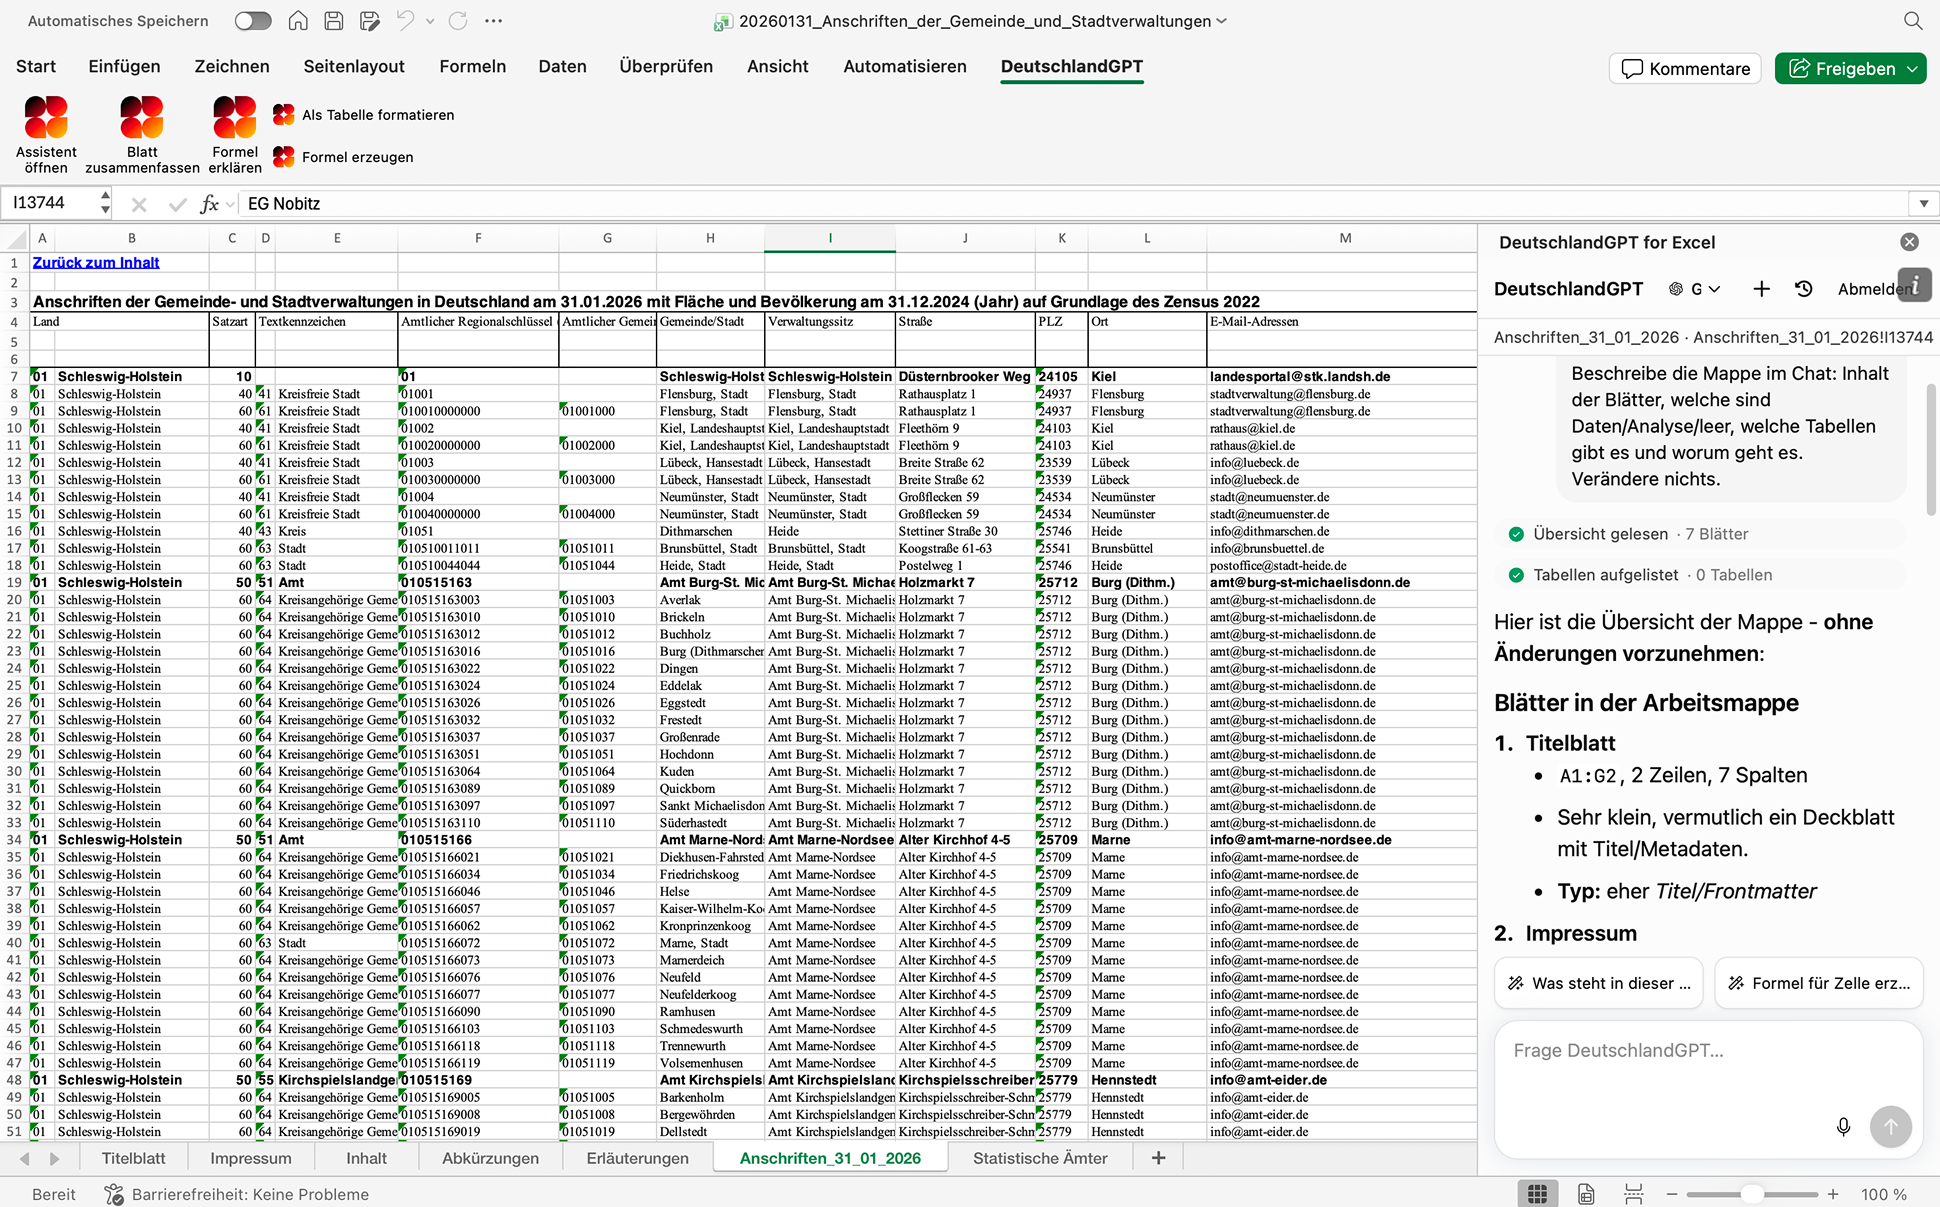Follow the Zurück zum Inhalt link
Screen dimensions: 1940x1207
click(x=96, y=263)
